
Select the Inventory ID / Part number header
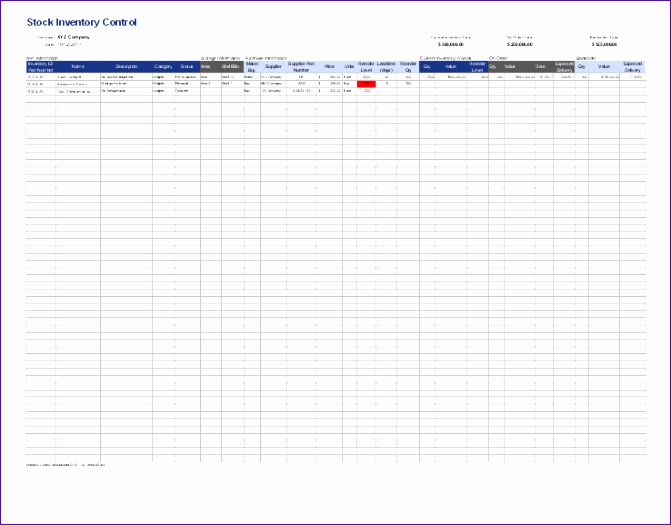(x=41, y=66)
